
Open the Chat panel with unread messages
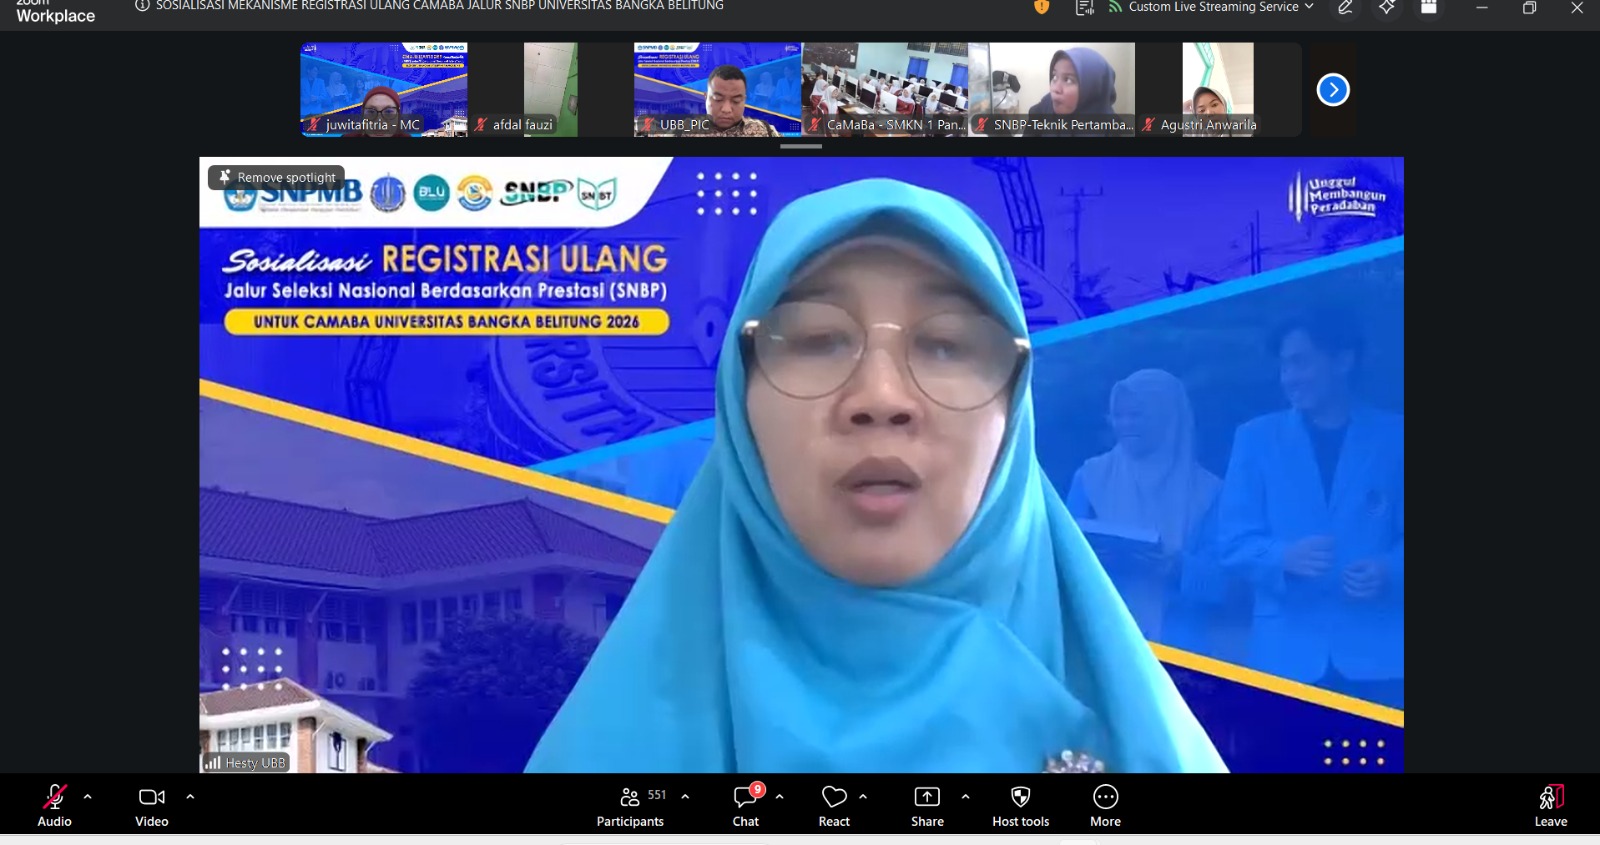(x=746, y=804)
